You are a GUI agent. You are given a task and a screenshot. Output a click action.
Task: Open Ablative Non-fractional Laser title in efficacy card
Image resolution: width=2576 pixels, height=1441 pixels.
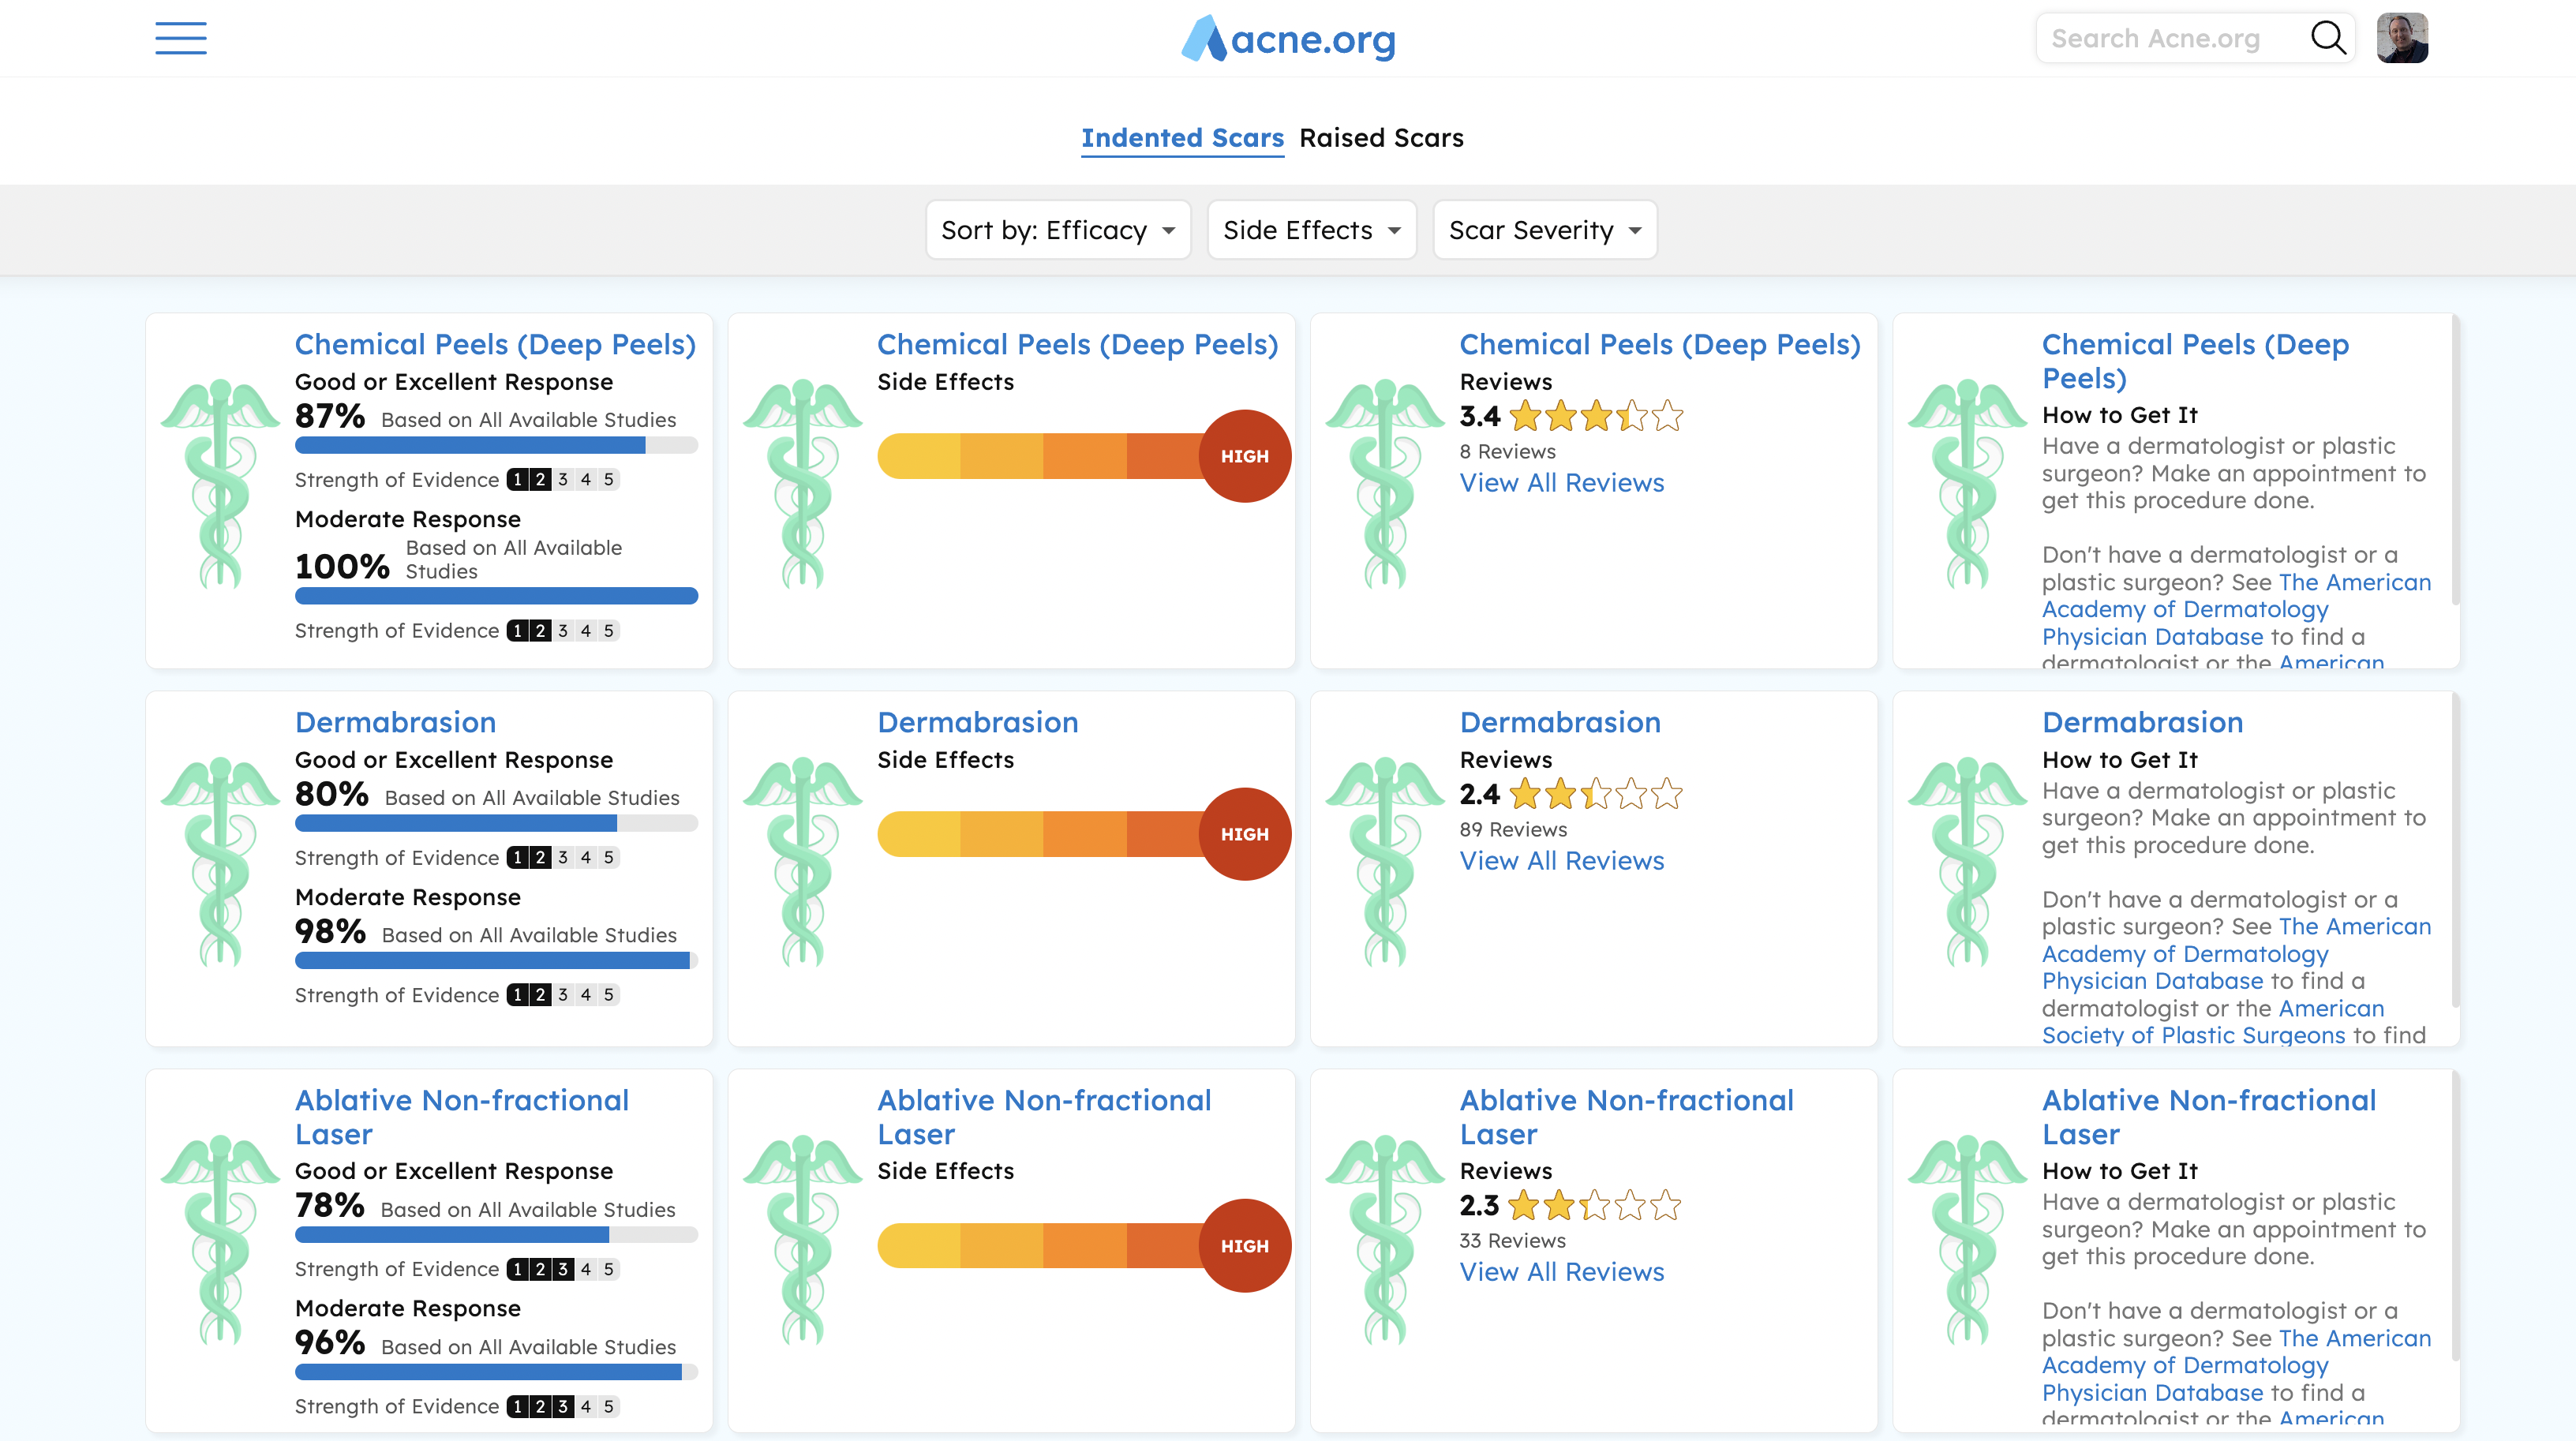pos(462,1117)
